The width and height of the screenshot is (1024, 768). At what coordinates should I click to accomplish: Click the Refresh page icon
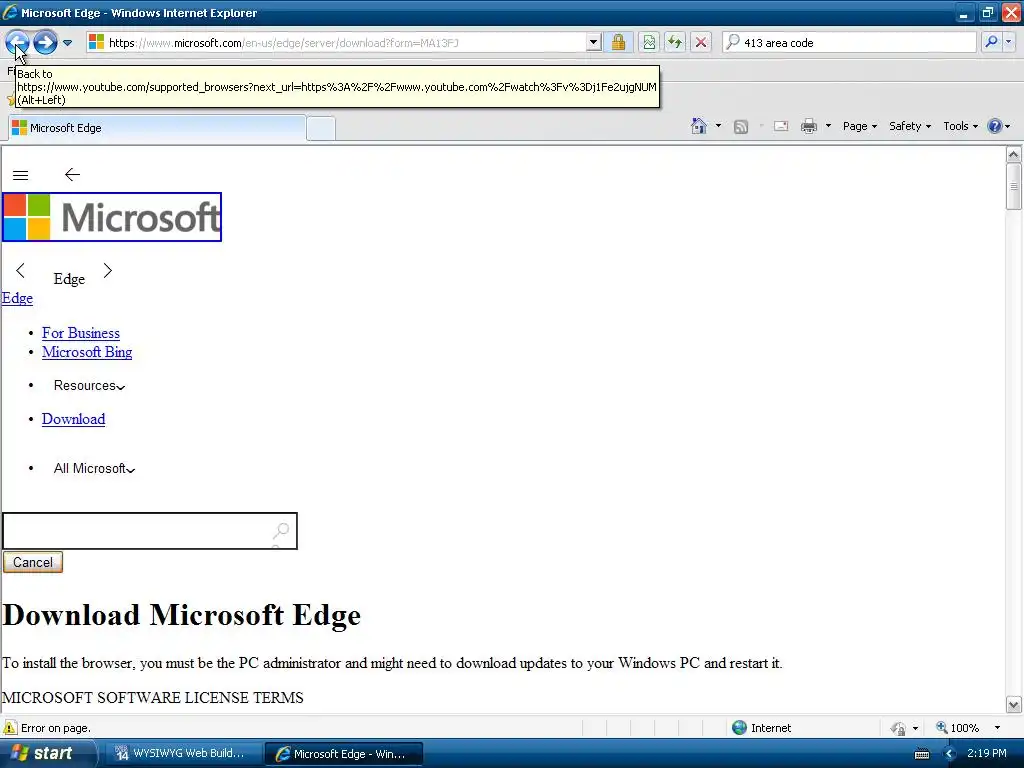click(675, 43)
